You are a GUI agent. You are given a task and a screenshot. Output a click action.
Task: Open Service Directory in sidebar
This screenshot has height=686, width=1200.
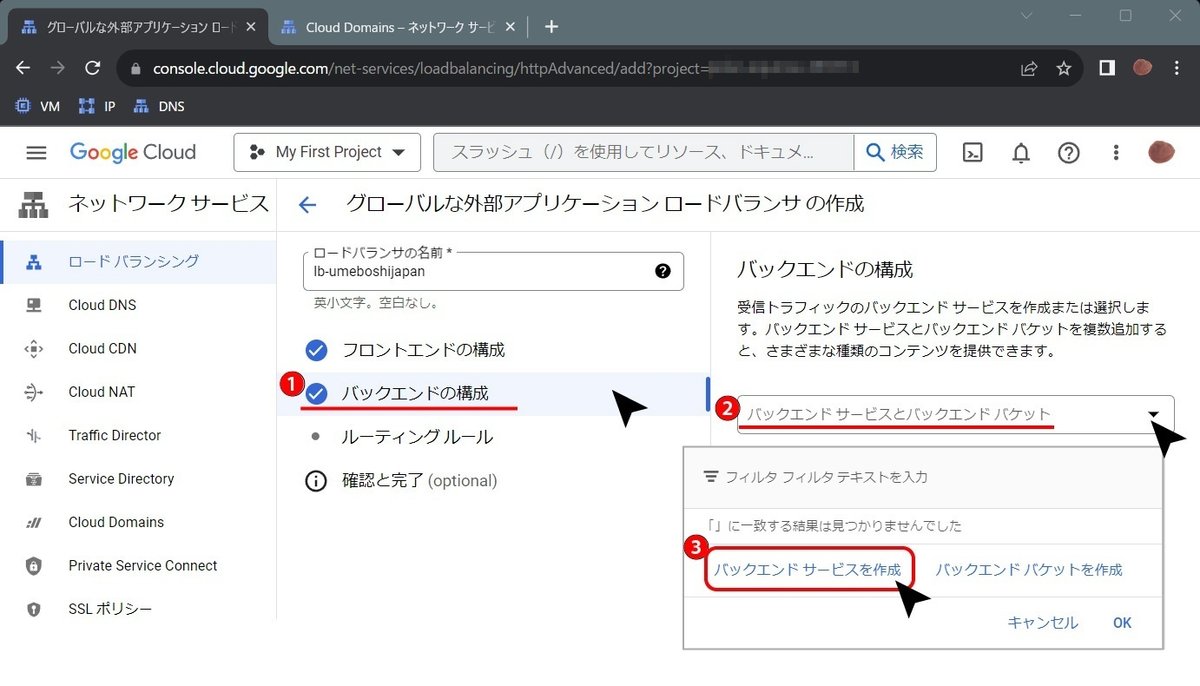tap(138, 479)
